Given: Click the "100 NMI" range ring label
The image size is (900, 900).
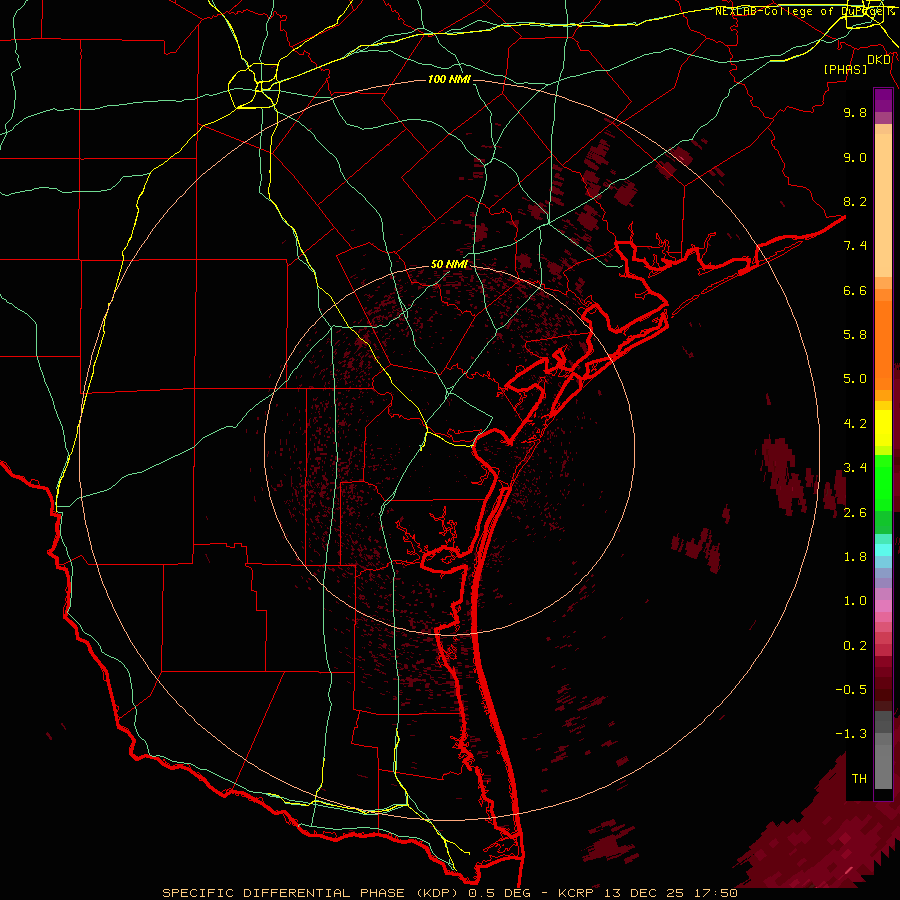Looking at the screenshot, I should pos(449,79).
